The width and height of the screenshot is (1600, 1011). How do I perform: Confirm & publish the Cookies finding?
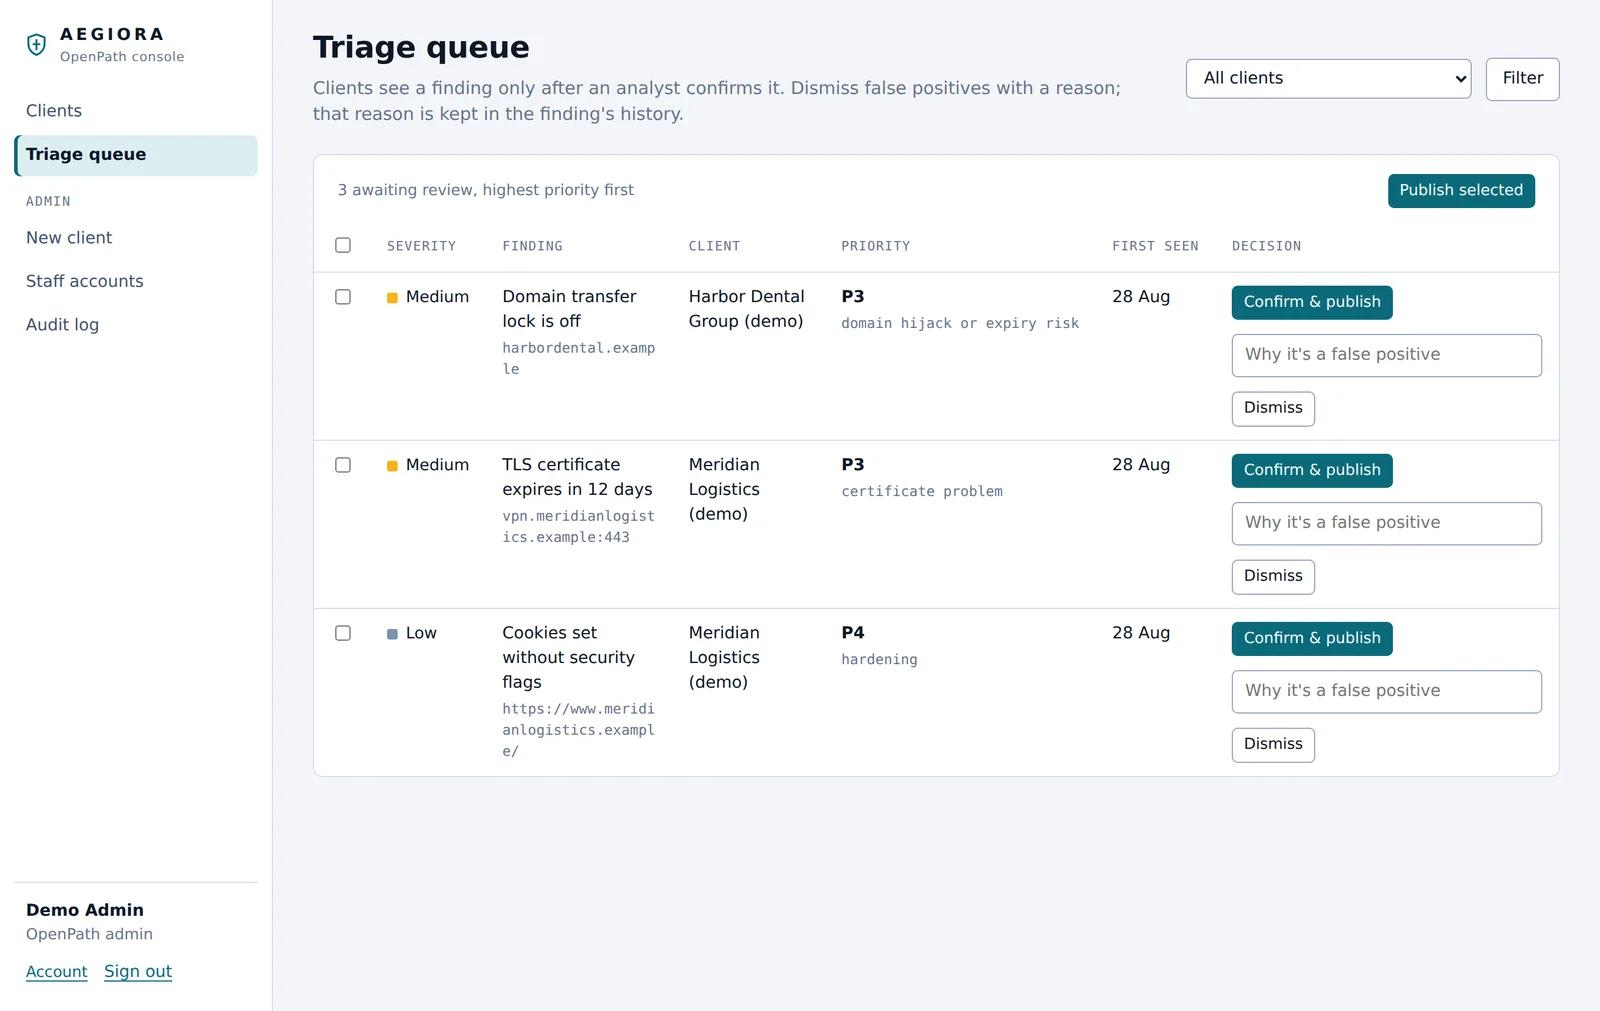click(x=1312, y=638)
